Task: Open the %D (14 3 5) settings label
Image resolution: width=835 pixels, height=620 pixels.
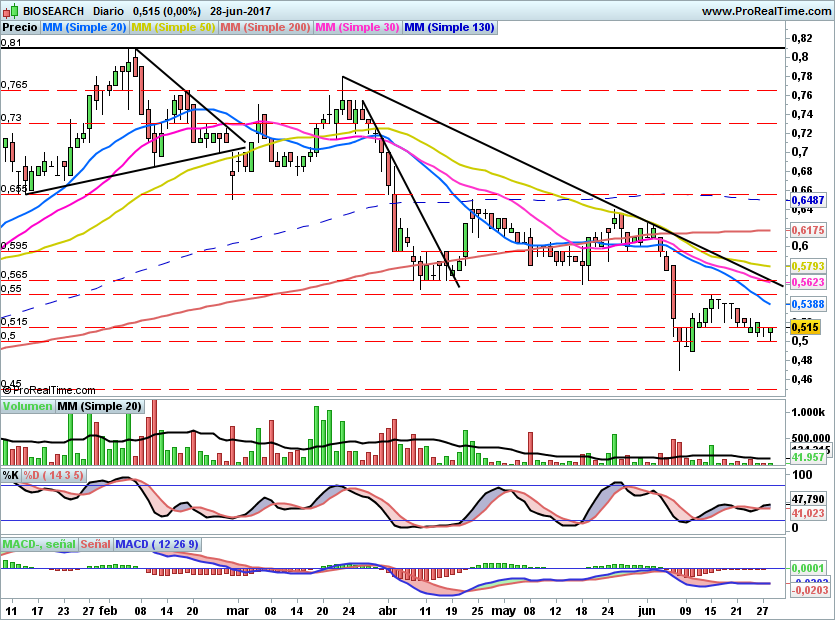Action: coord(54,474)
